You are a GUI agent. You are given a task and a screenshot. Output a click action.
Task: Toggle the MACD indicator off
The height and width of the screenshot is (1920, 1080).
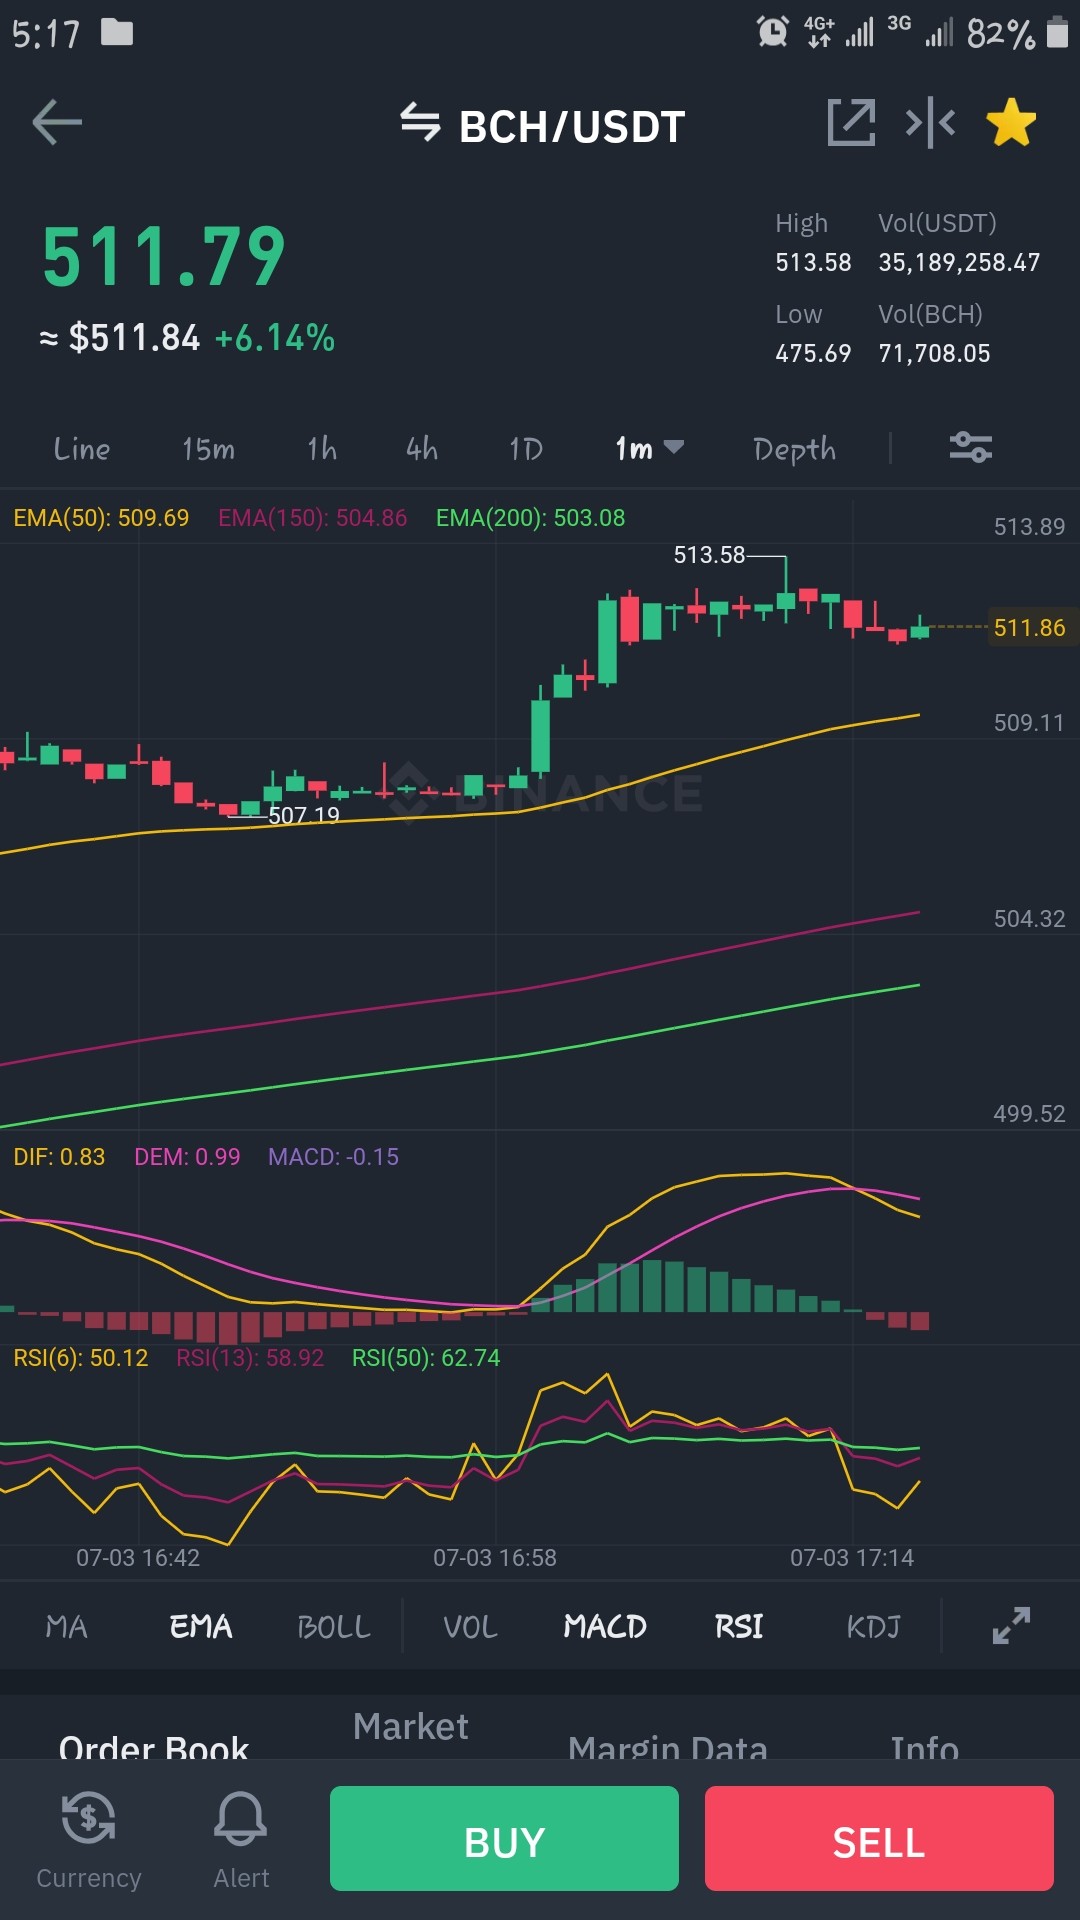click(x=605, y=1626)
